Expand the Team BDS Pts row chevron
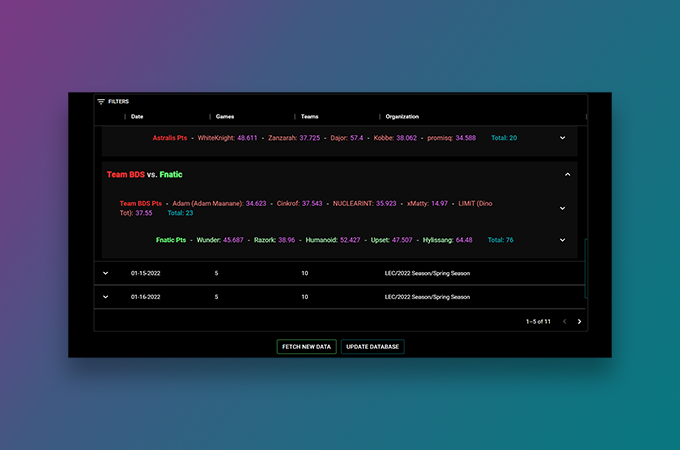 (x=562, y=208)
